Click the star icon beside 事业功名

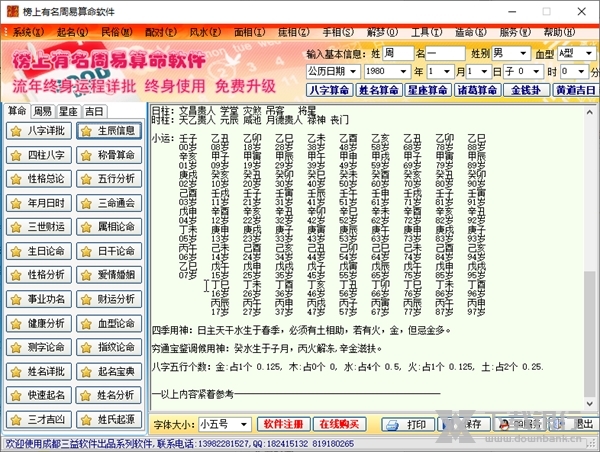point(16,299)
